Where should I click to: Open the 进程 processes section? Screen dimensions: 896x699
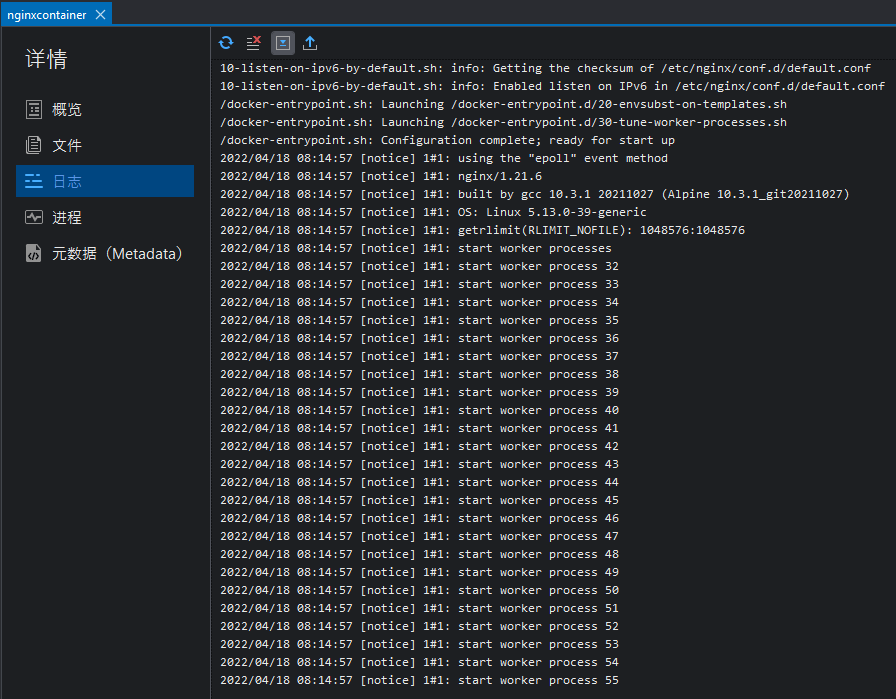105,217
